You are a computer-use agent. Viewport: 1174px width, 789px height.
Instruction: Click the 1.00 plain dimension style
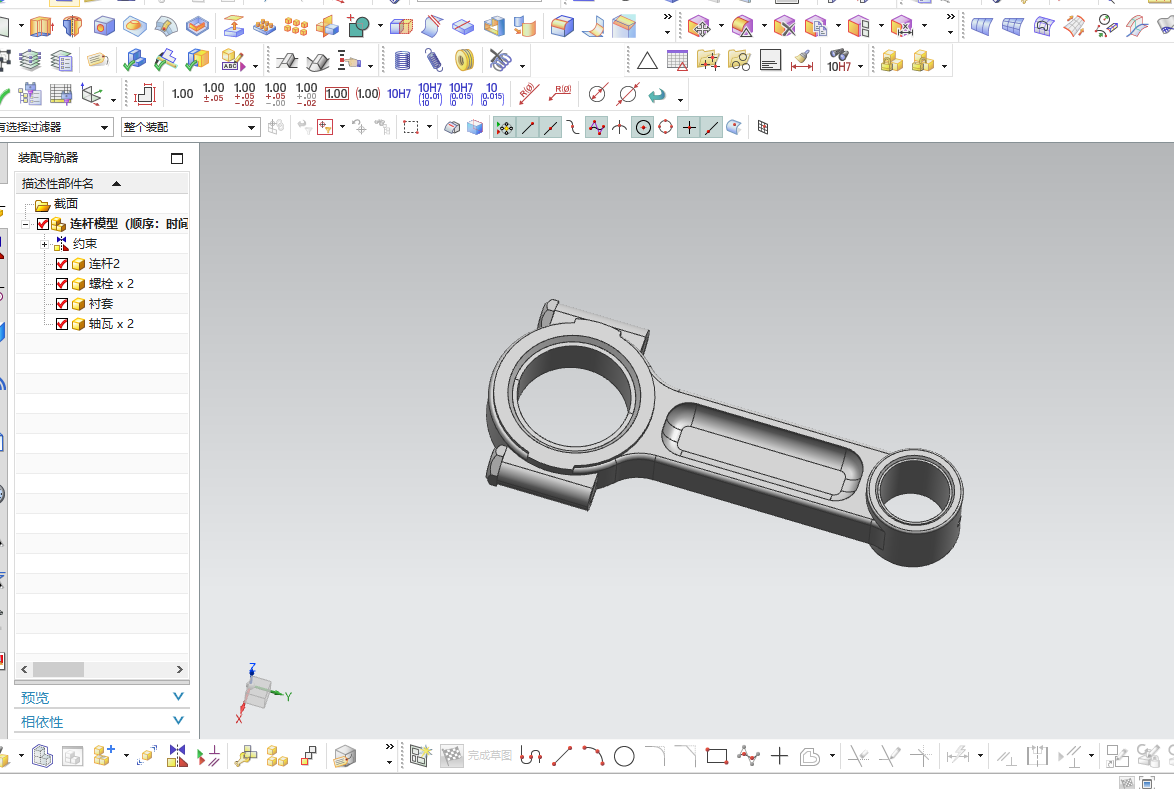pyautogui.click(x=183, y=94)
